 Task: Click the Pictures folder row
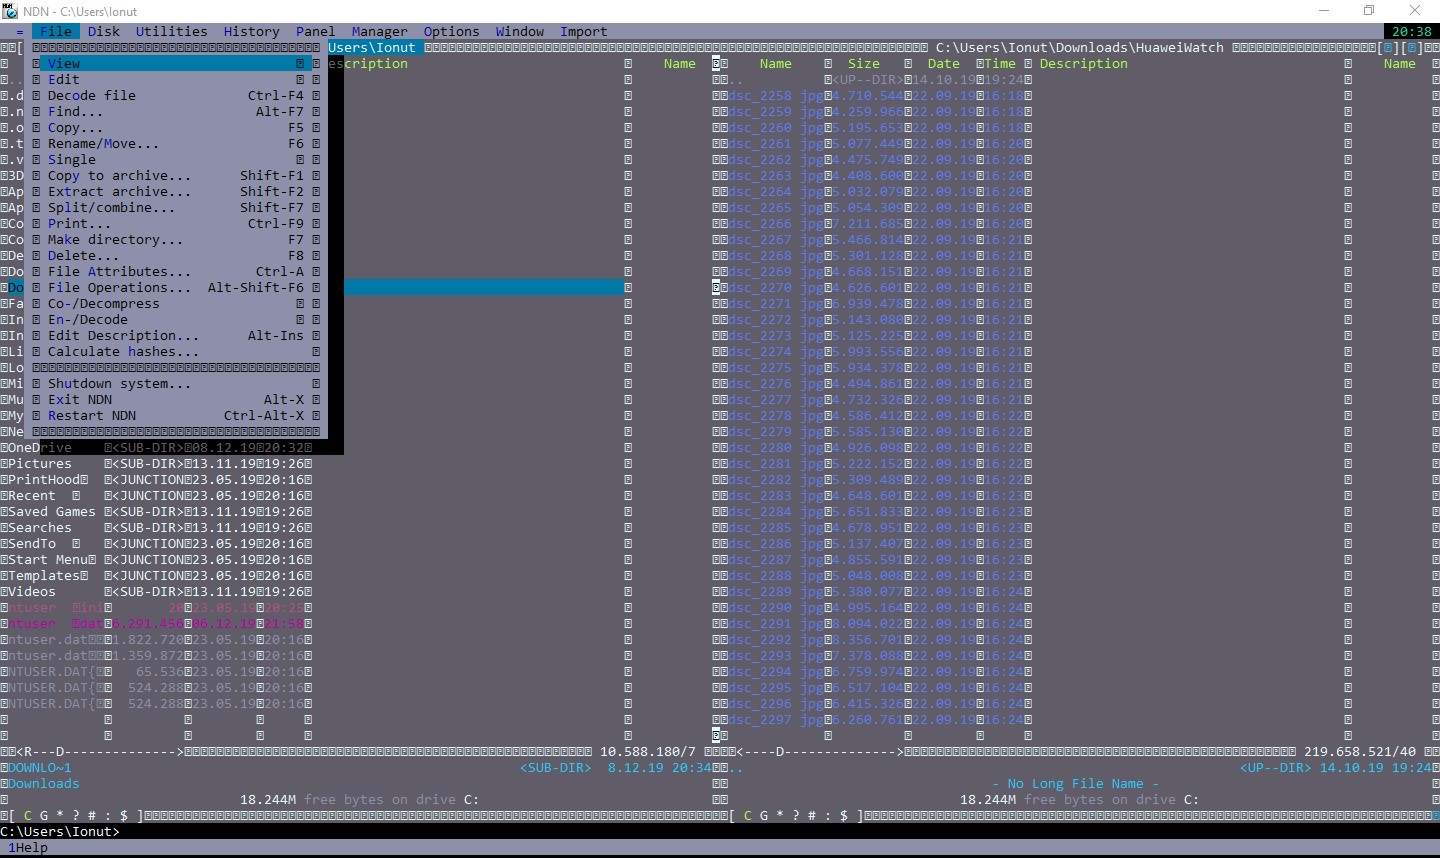pyautogui.click(x=156, y=463)
